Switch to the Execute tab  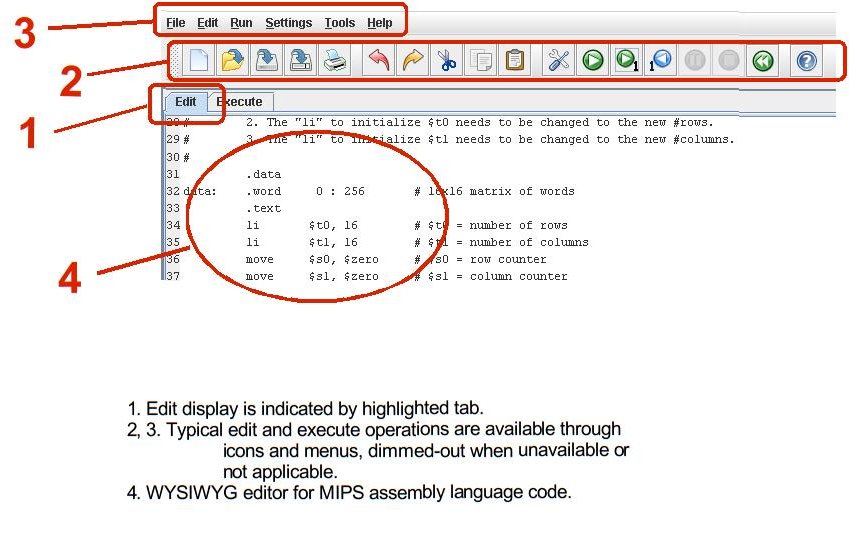(240, 102)
